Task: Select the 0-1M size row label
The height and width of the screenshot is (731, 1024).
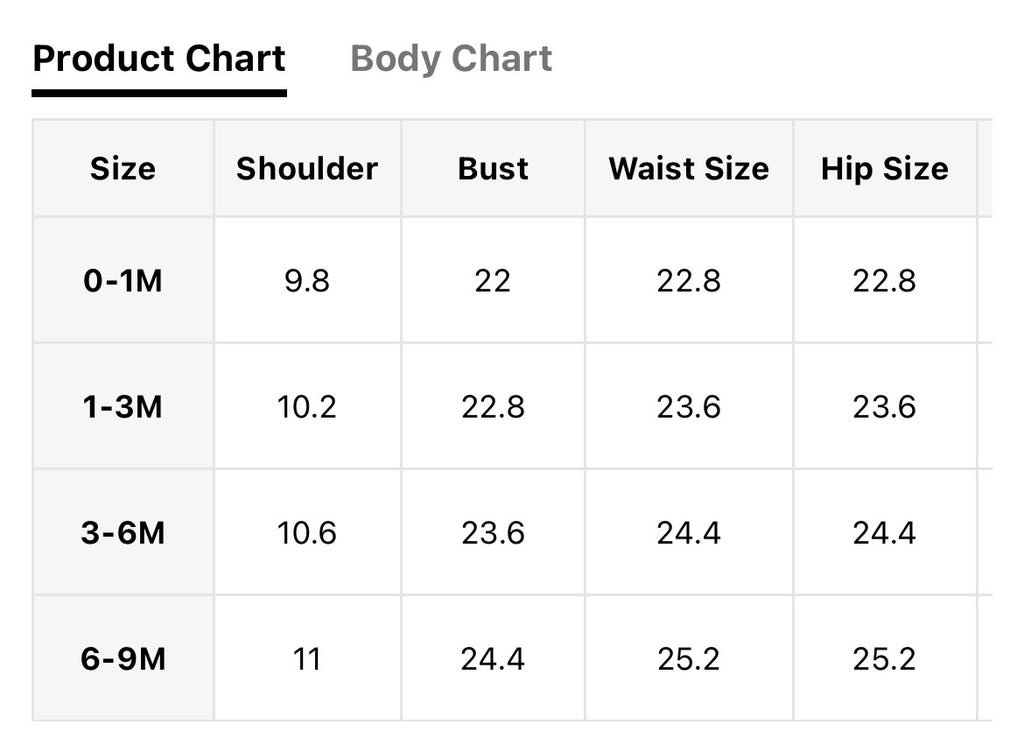Action: (x=123, y=281)
